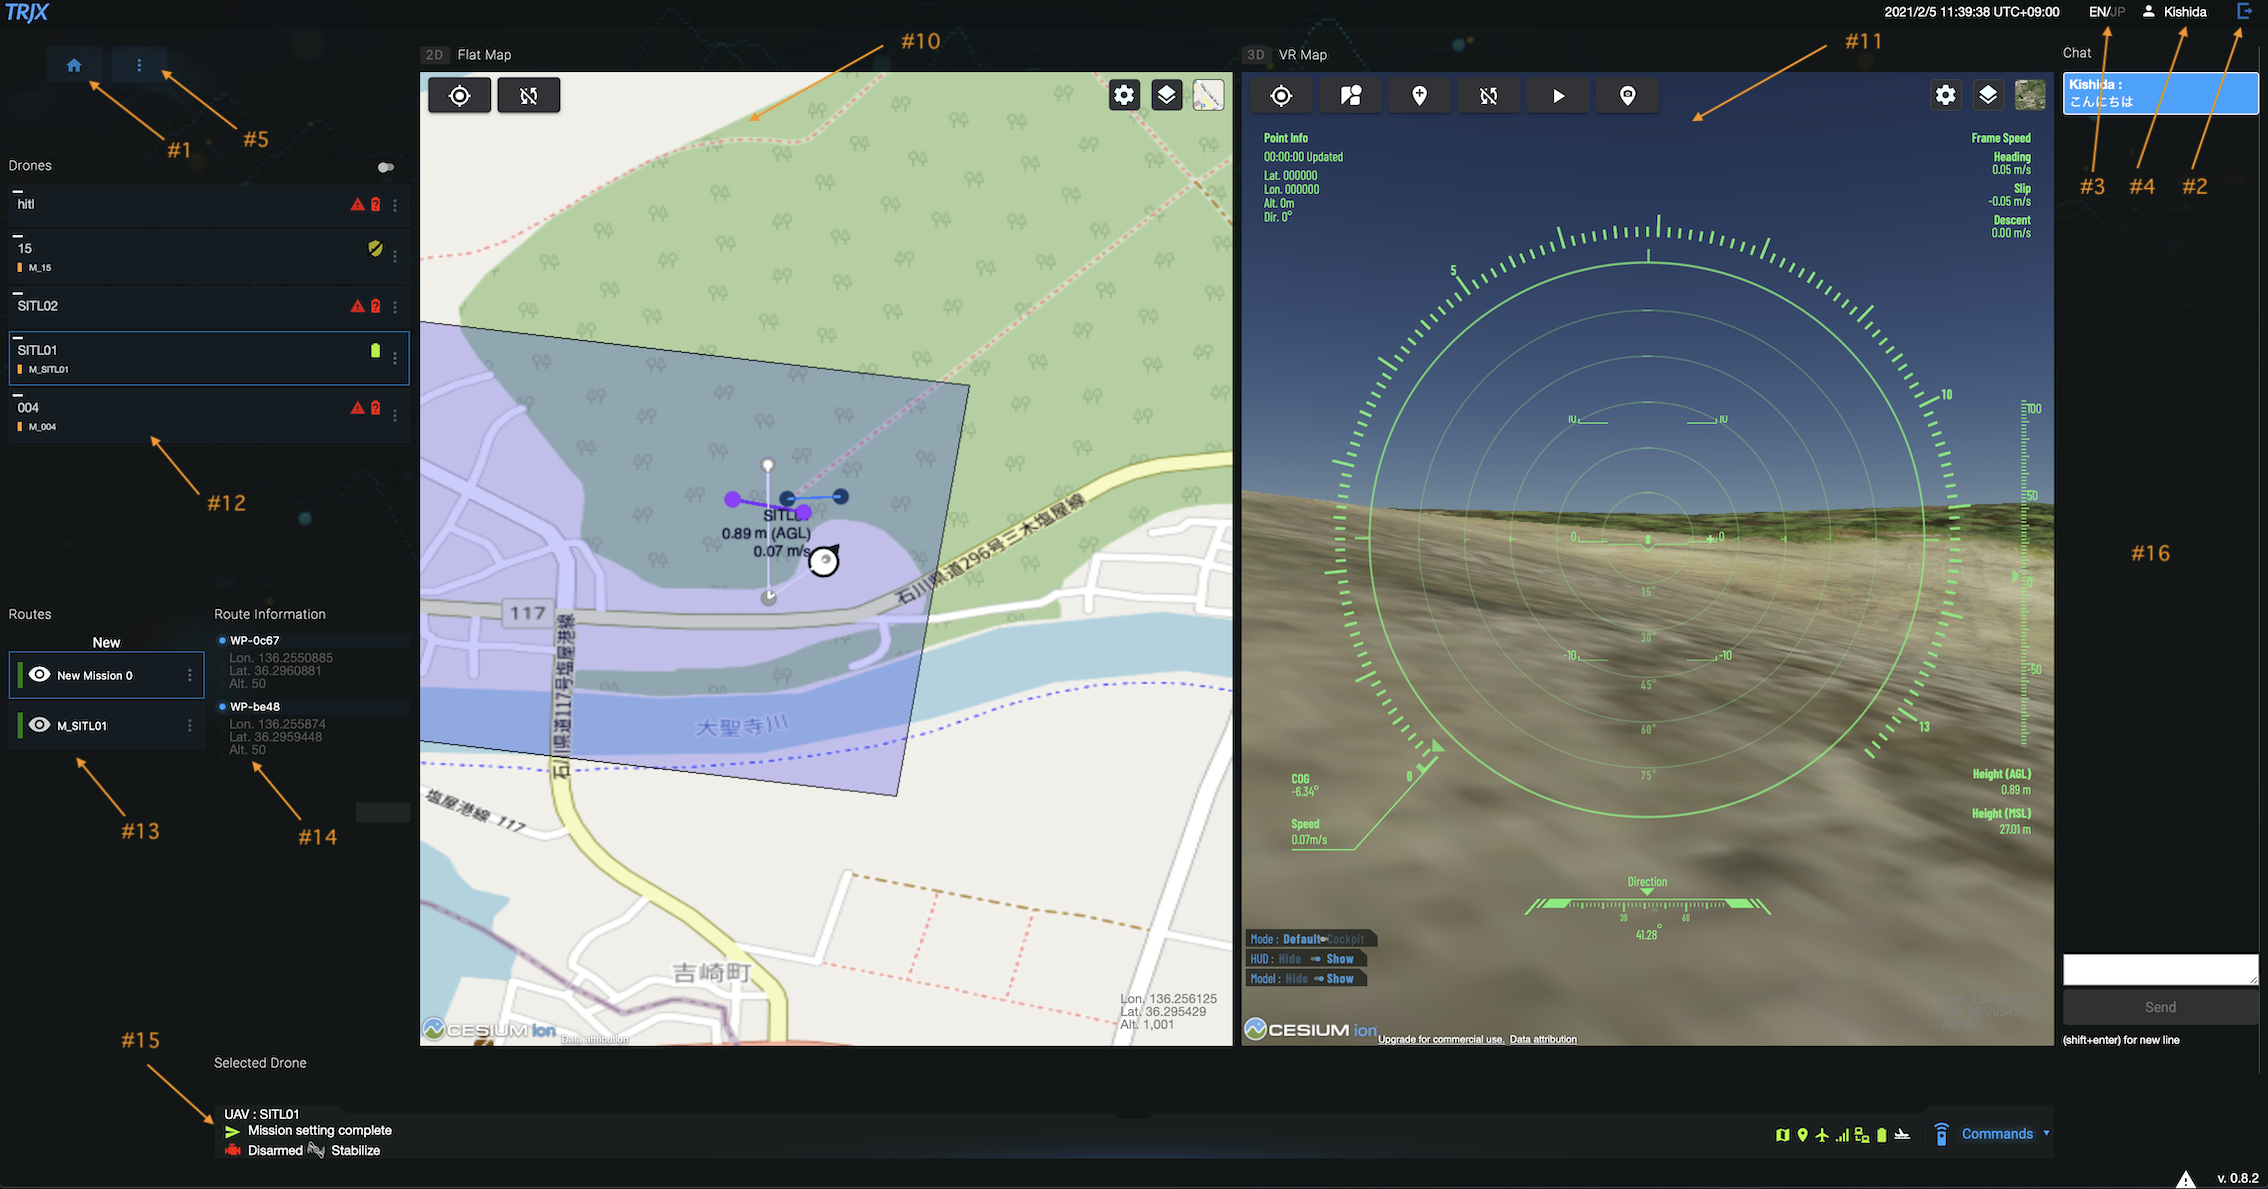Open the three-dot menu next to Home

click(x=139, y=66)
